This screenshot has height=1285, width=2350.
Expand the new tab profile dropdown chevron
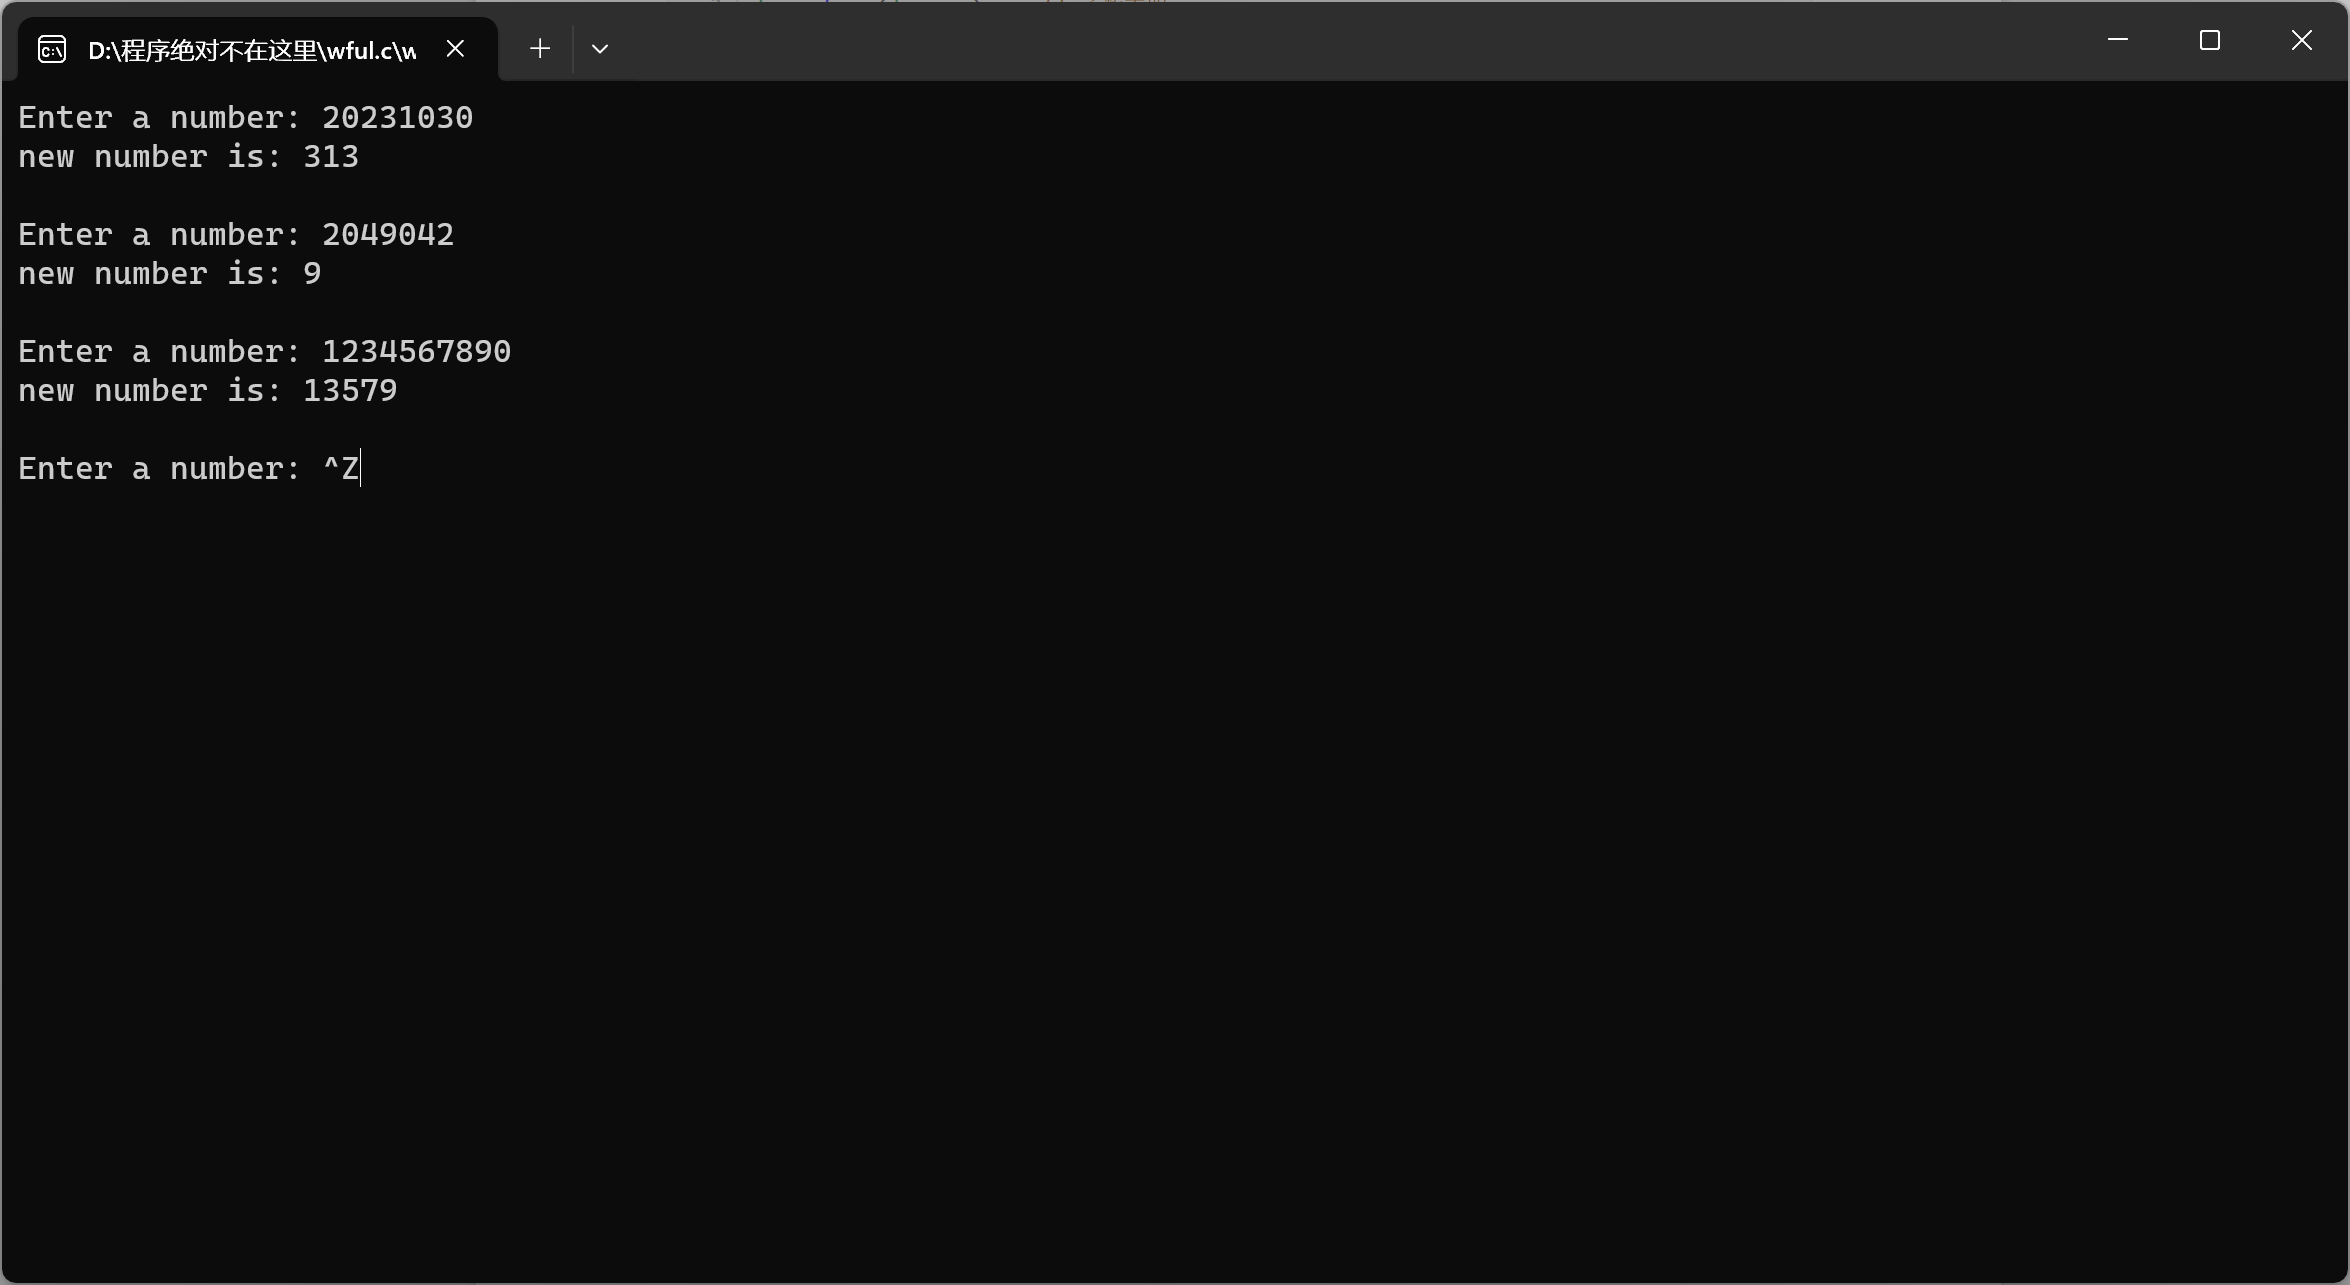point(600,48)
